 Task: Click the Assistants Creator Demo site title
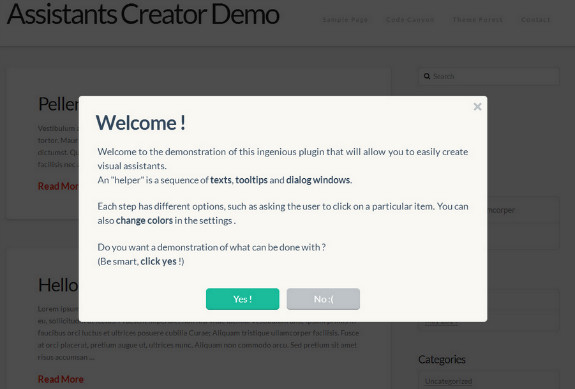coord(143,14)
